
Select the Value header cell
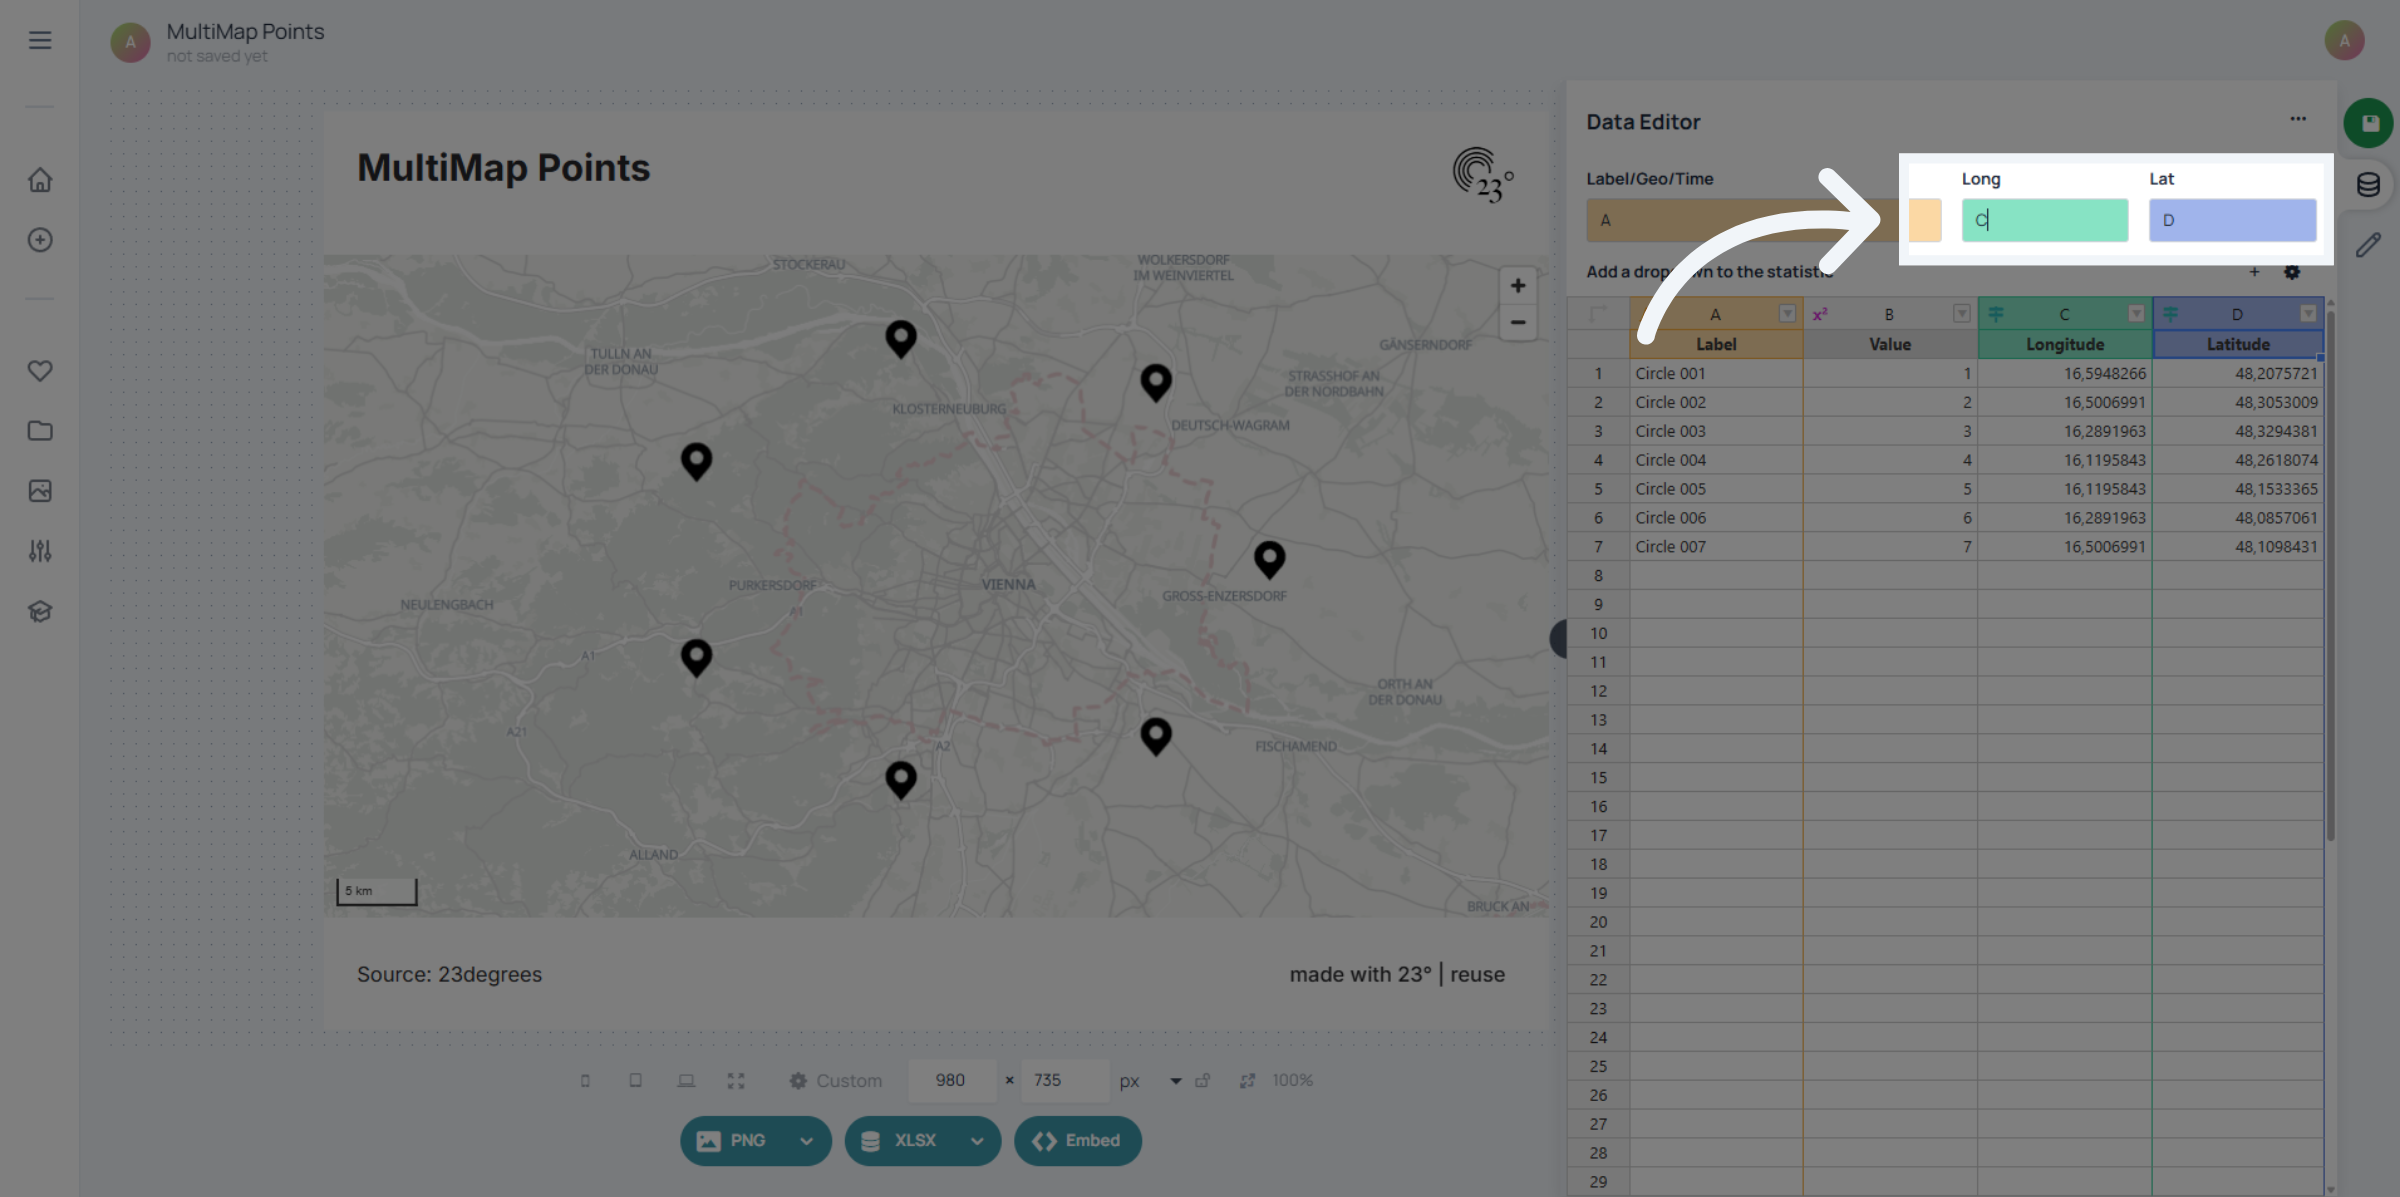tap(1890, 344)
